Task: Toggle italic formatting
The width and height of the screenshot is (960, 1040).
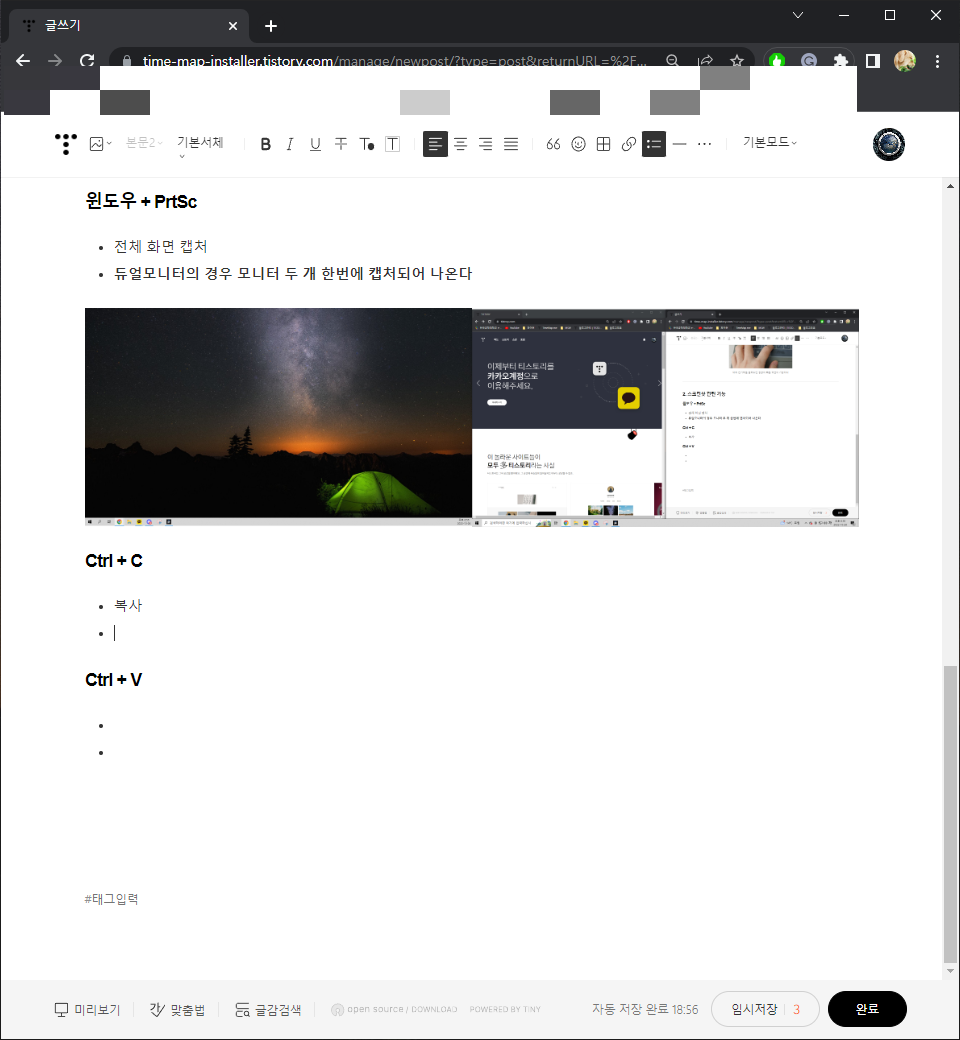Action: 290,144
